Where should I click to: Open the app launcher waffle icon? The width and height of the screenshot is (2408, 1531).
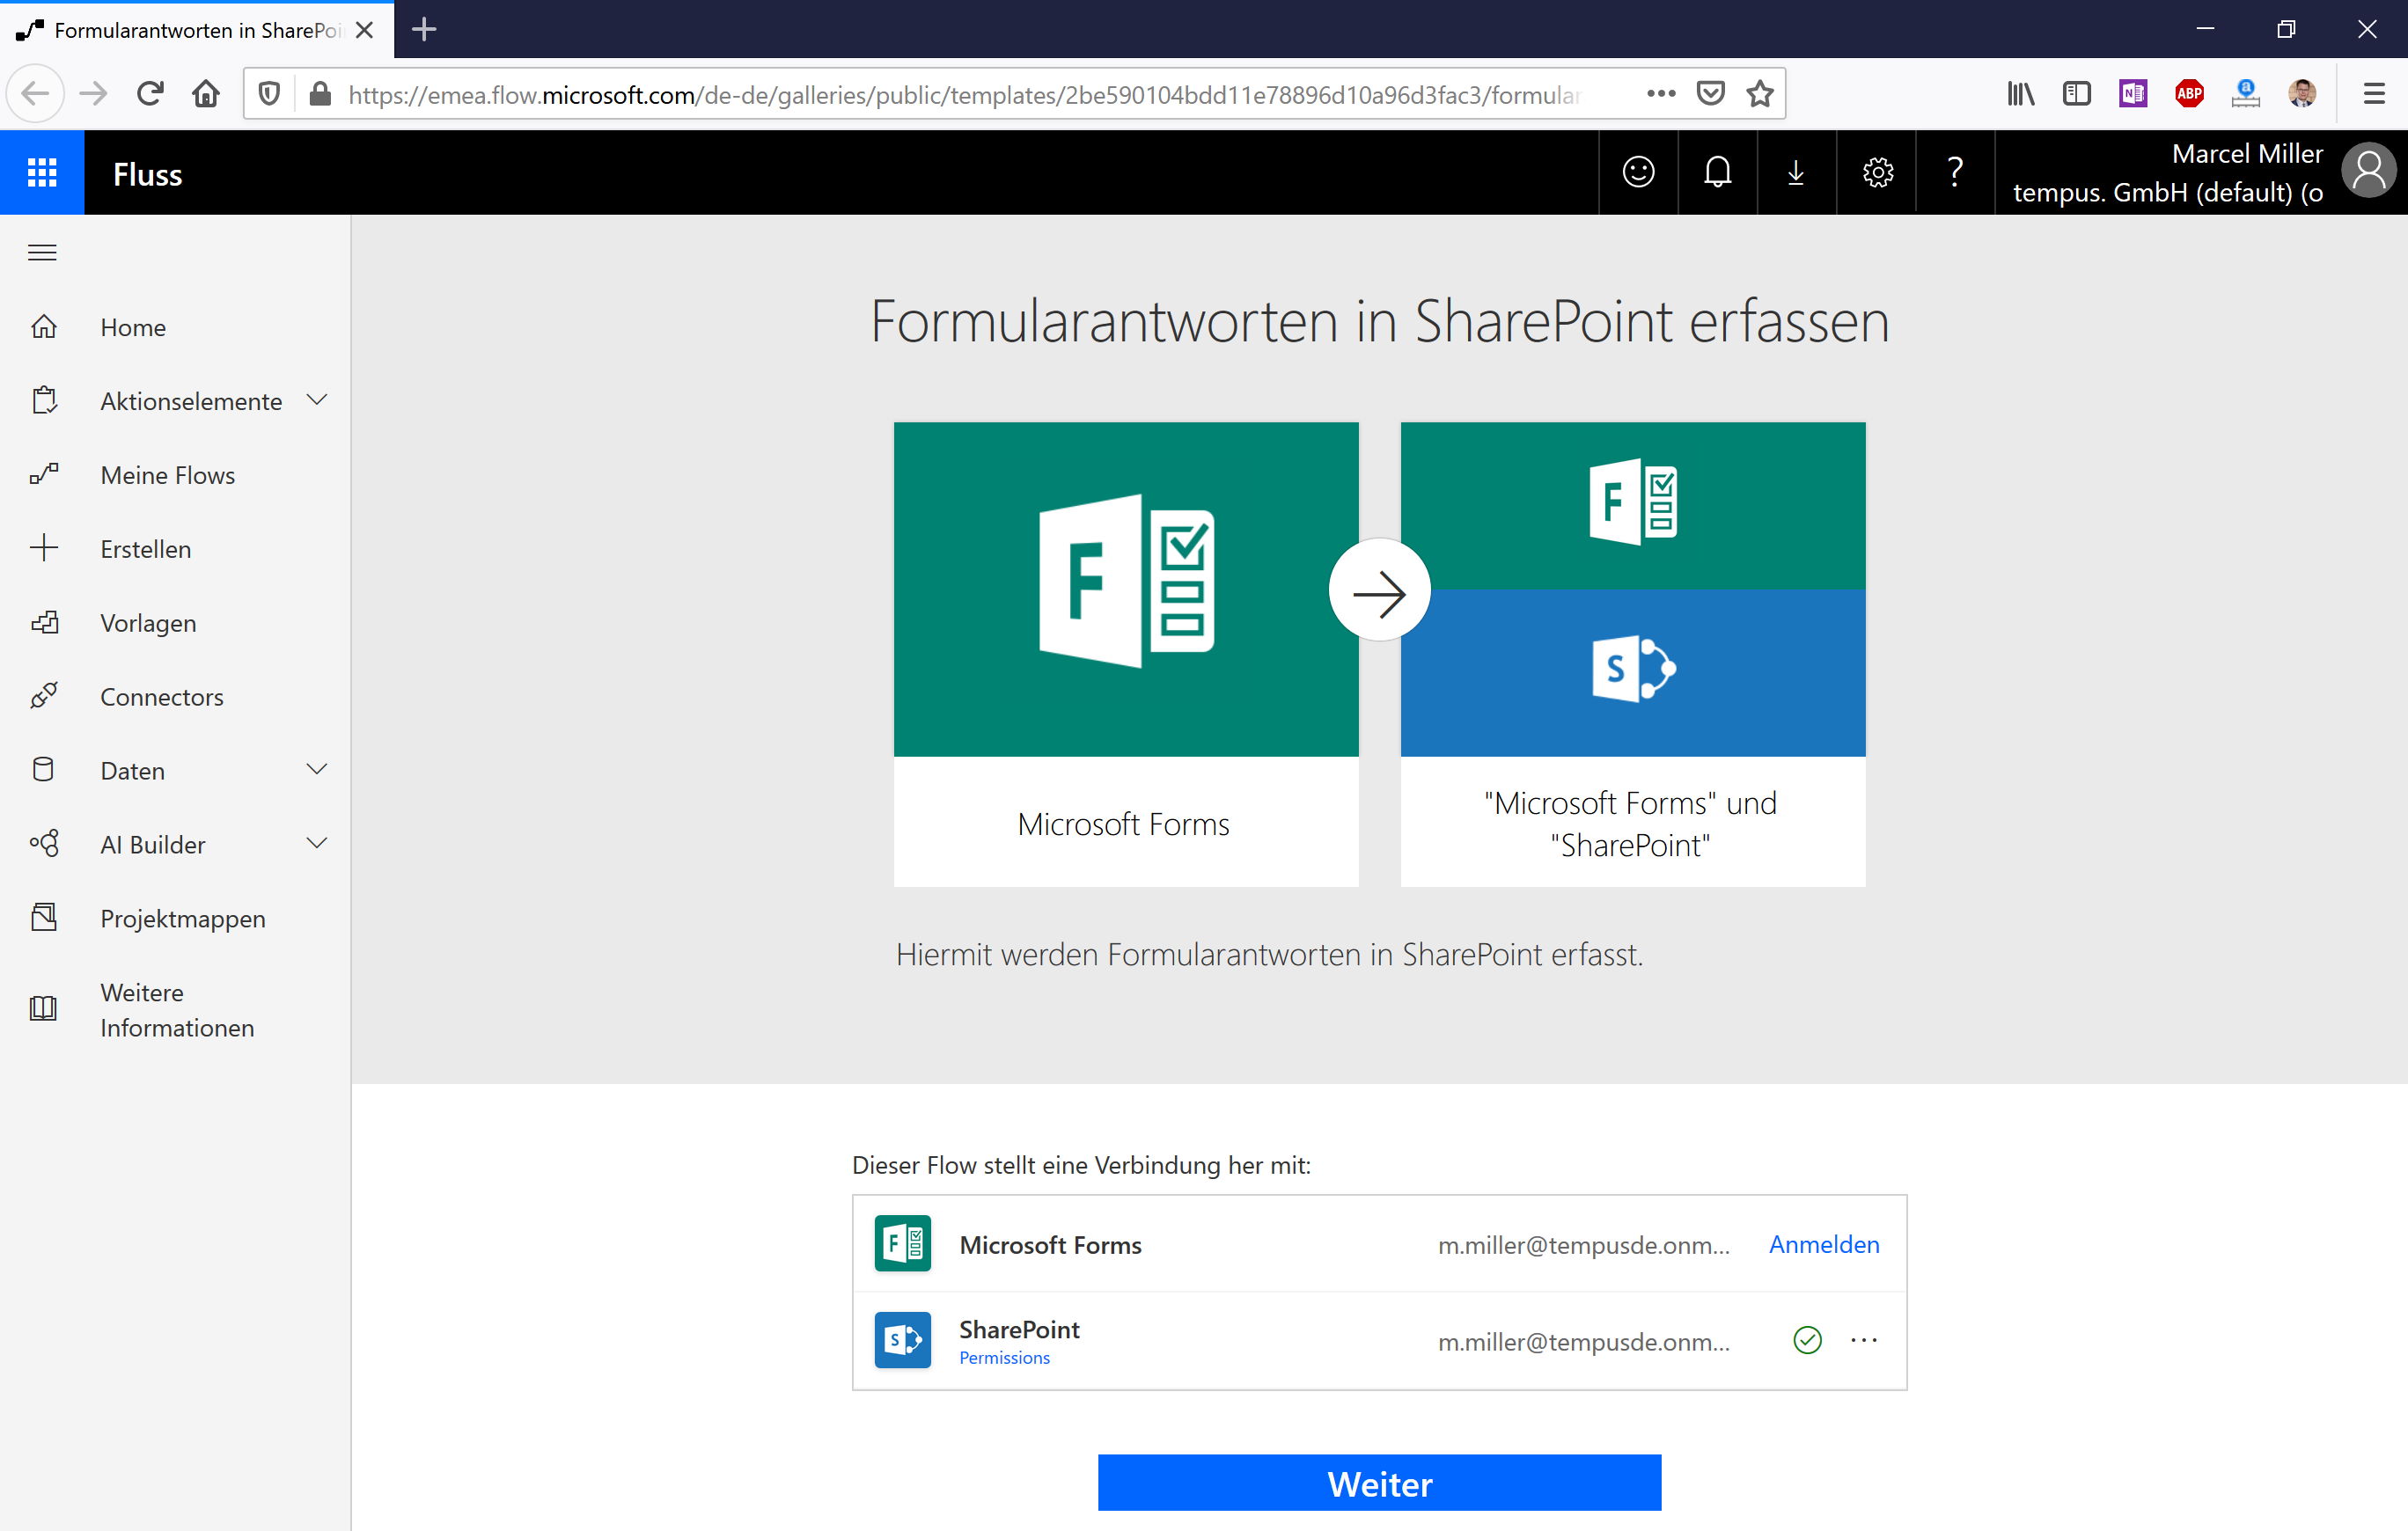42,173
